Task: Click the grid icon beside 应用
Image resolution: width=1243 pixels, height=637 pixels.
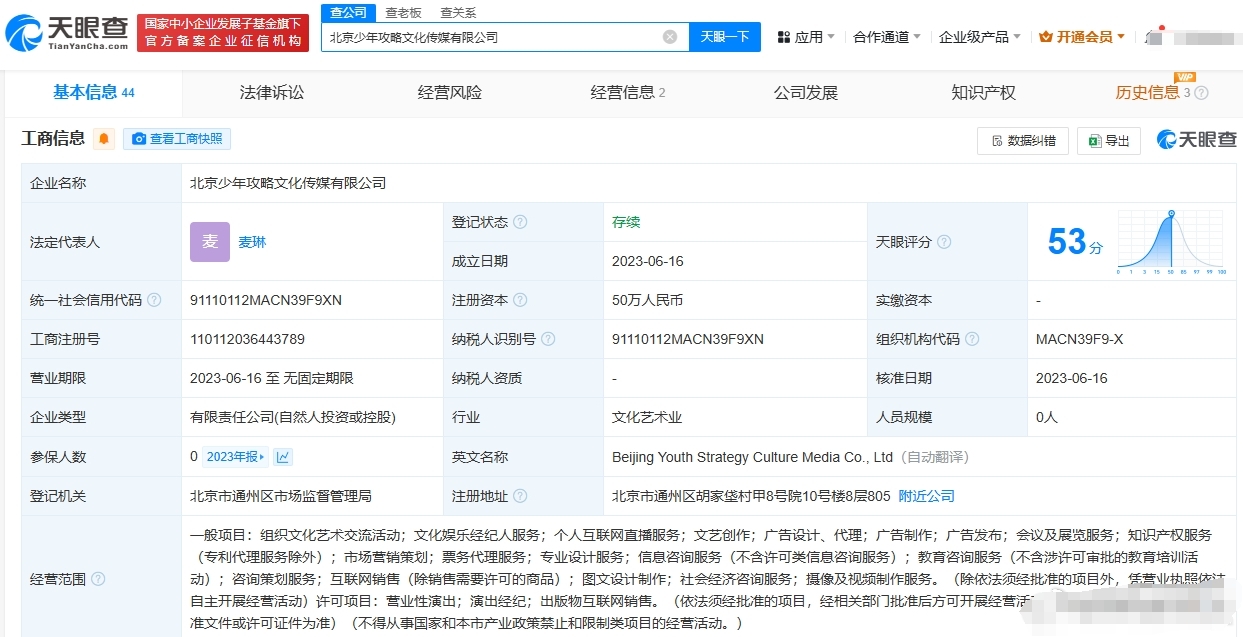Action: 784,37
